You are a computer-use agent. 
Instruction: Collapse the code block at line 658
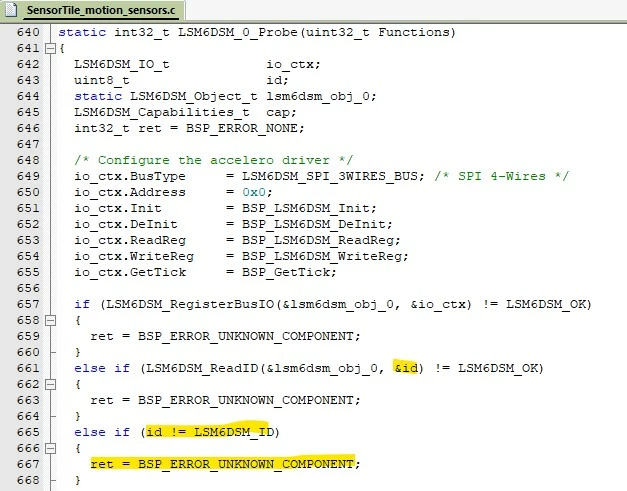coord(50,320)
